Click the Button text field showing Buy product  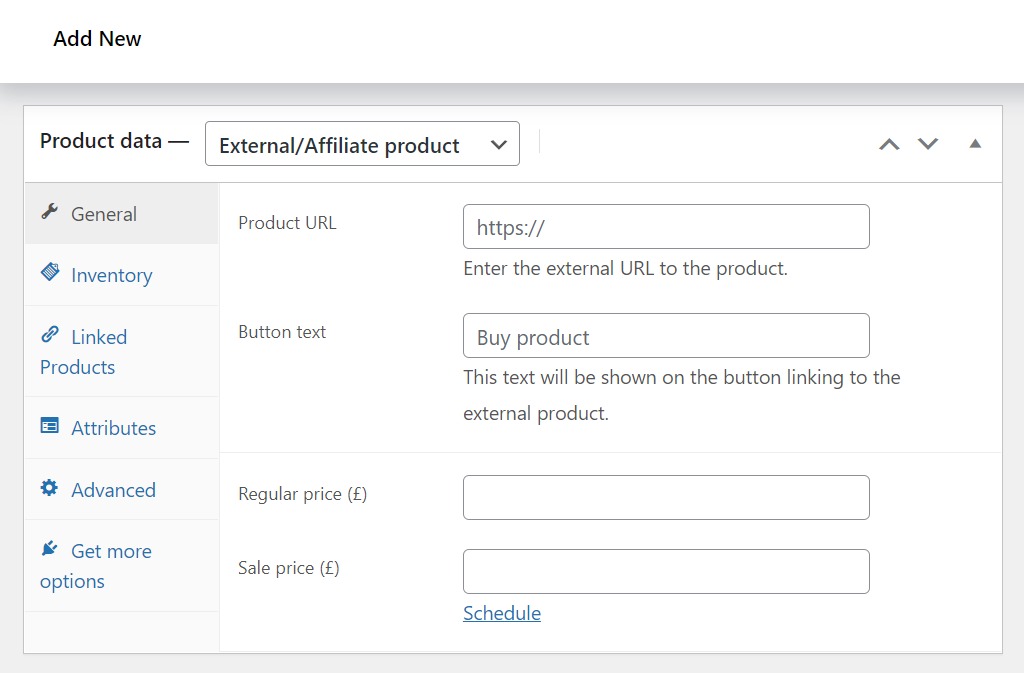(666, 336)
